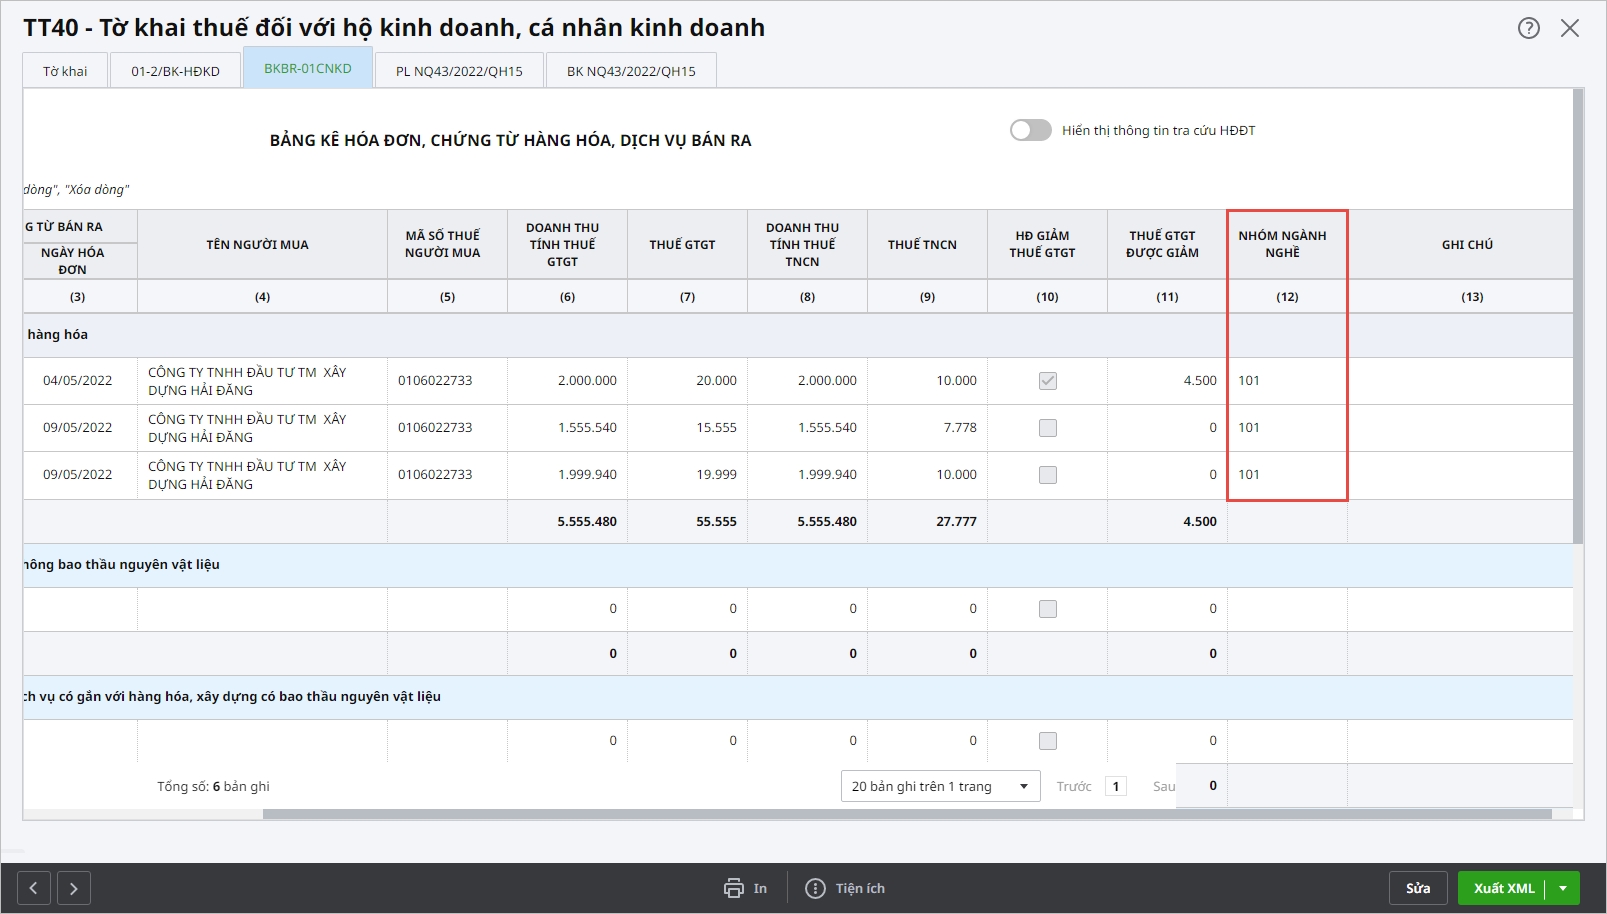This screenshot has height=914, width=1607.
Task: Toggle Hiển thị thông tin tra cứu HĐĐT
Action: 1030,130
